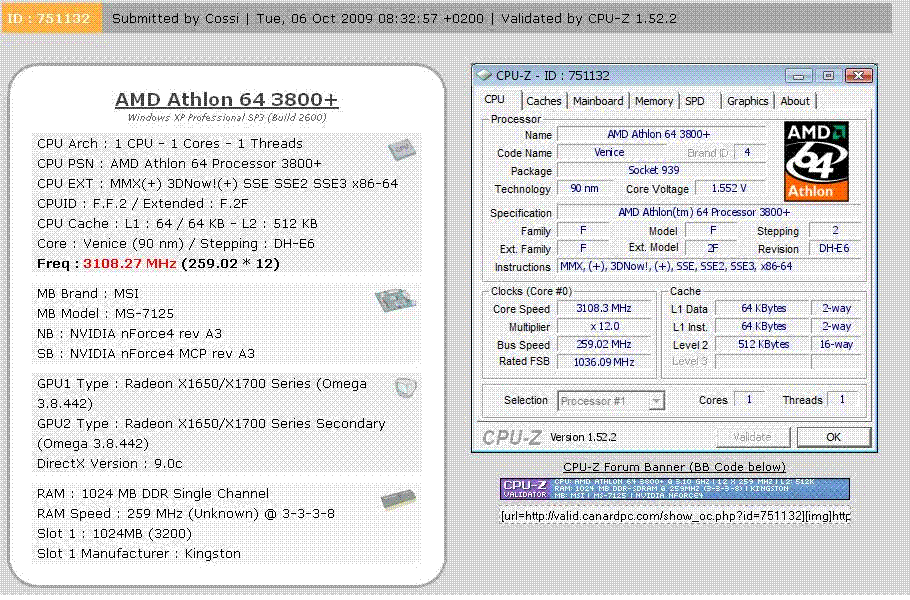Click the CPU-Z Forum Banner link
910x600 pixels.
pyautogui.click(x=674, y=467)
